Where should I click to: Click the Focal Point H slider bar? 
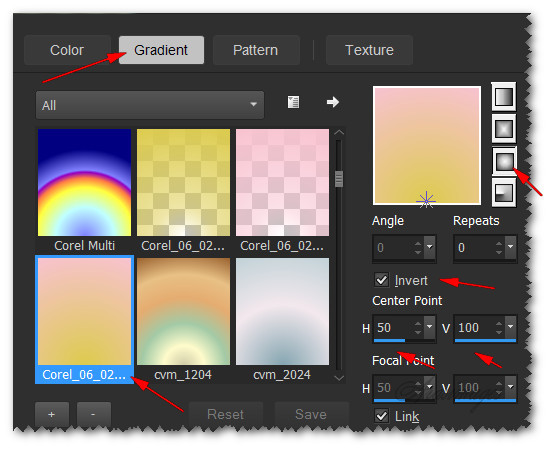pyautogui.click(x=404, y=400)
